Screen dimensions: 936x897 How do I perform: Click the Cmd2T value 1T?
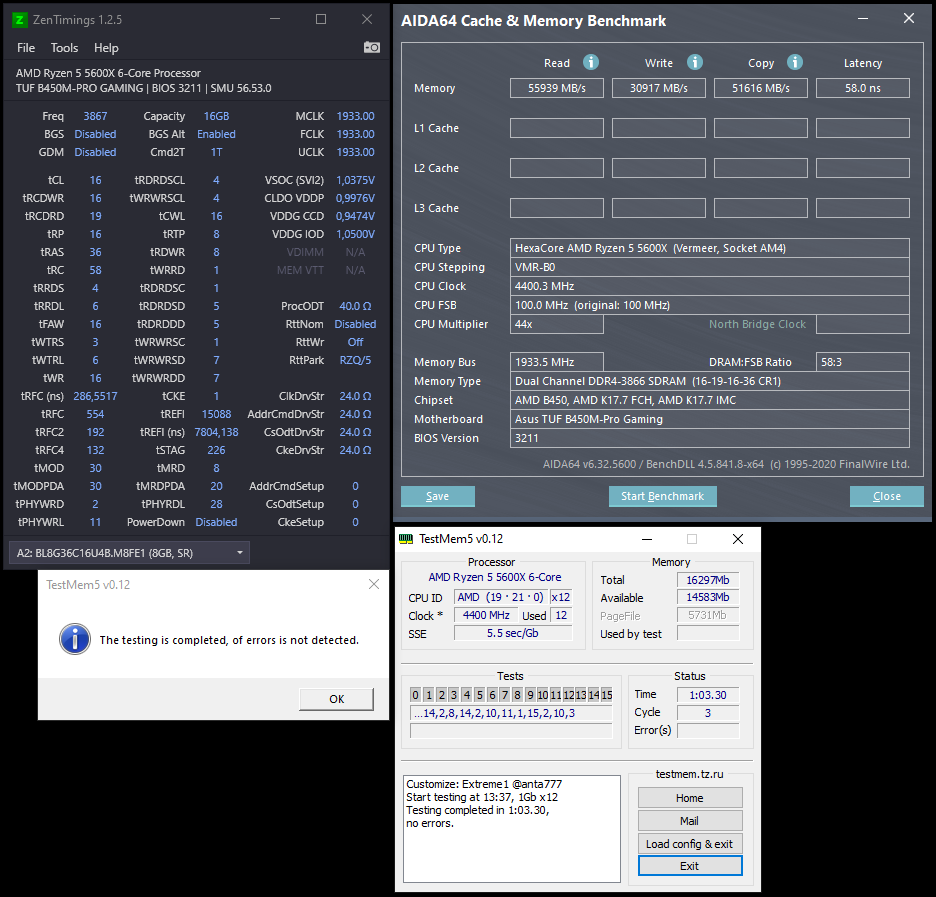coord(216,152)
